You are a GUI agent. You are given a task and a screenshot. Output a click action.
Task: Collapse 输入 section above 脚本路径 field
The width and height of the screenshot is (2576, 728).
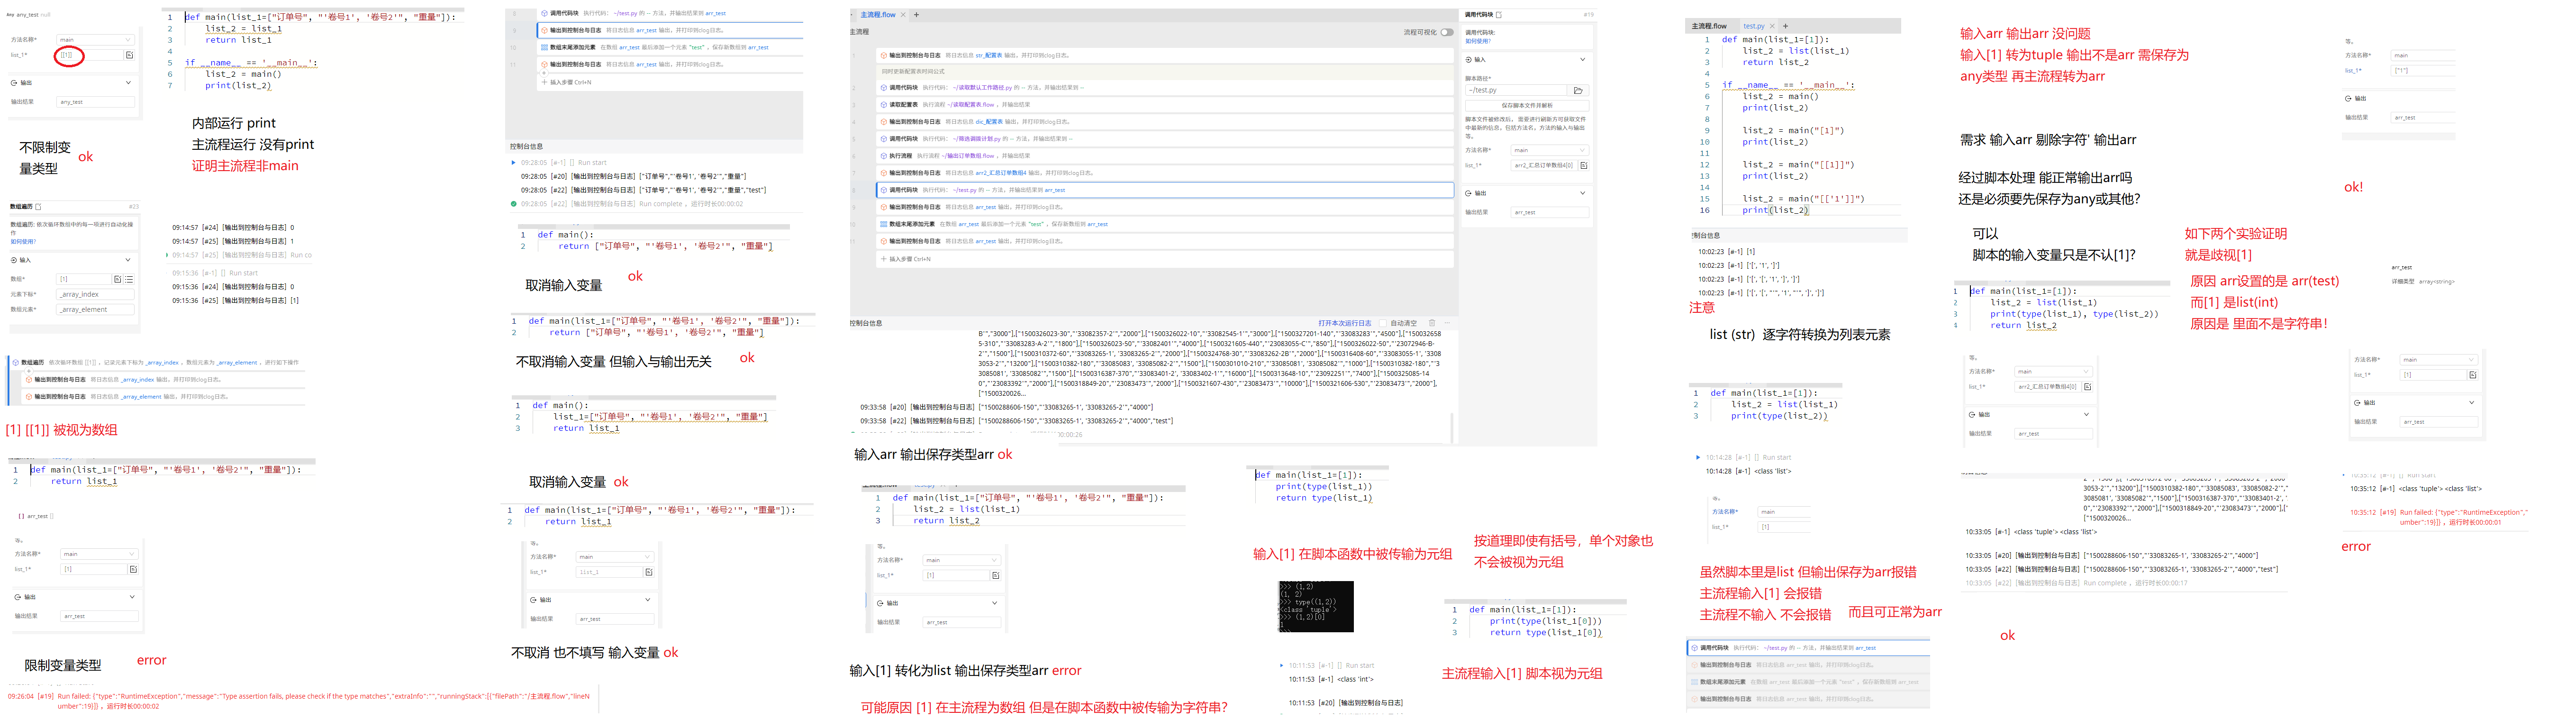1583,59
